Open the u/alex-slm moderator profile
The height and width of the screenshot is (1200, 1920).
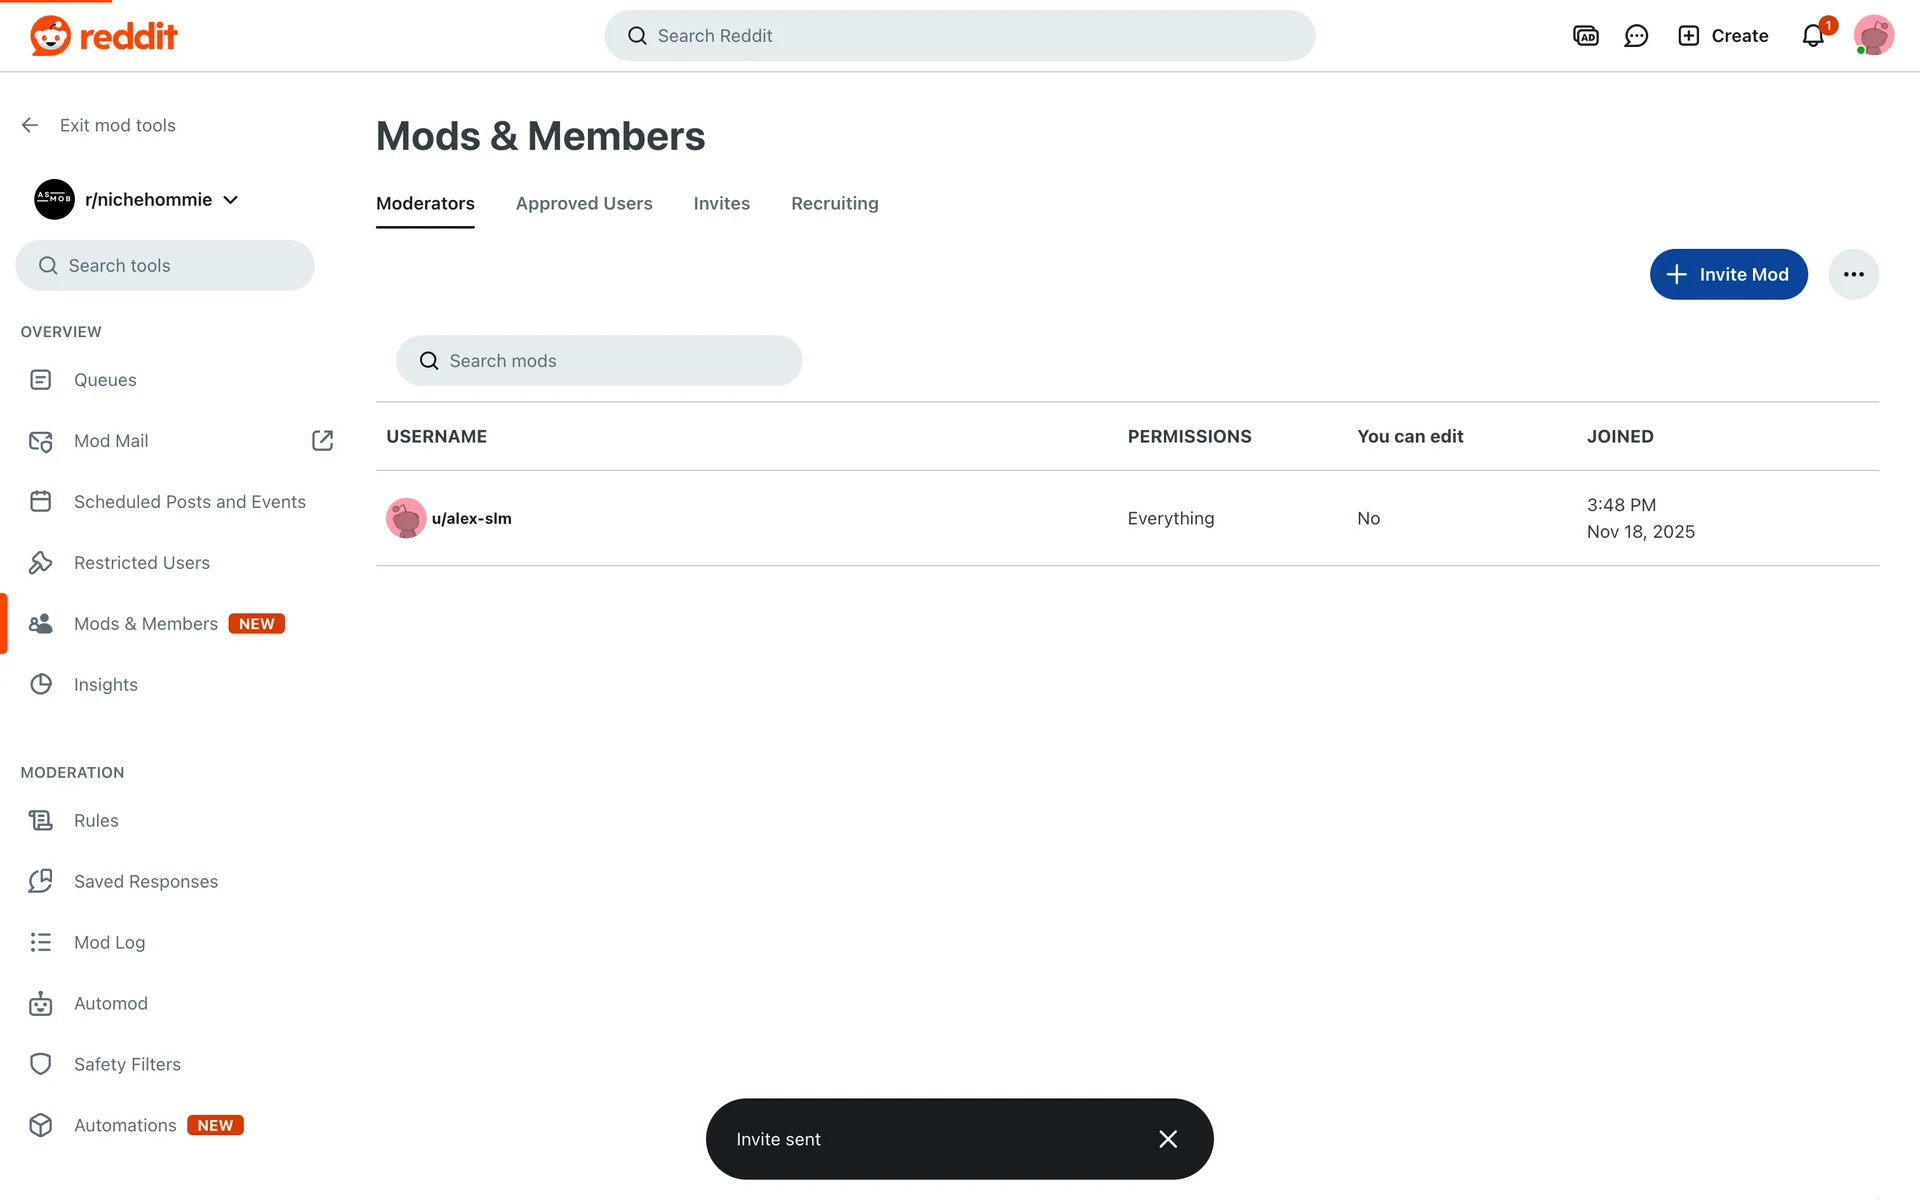pos(471,518)
